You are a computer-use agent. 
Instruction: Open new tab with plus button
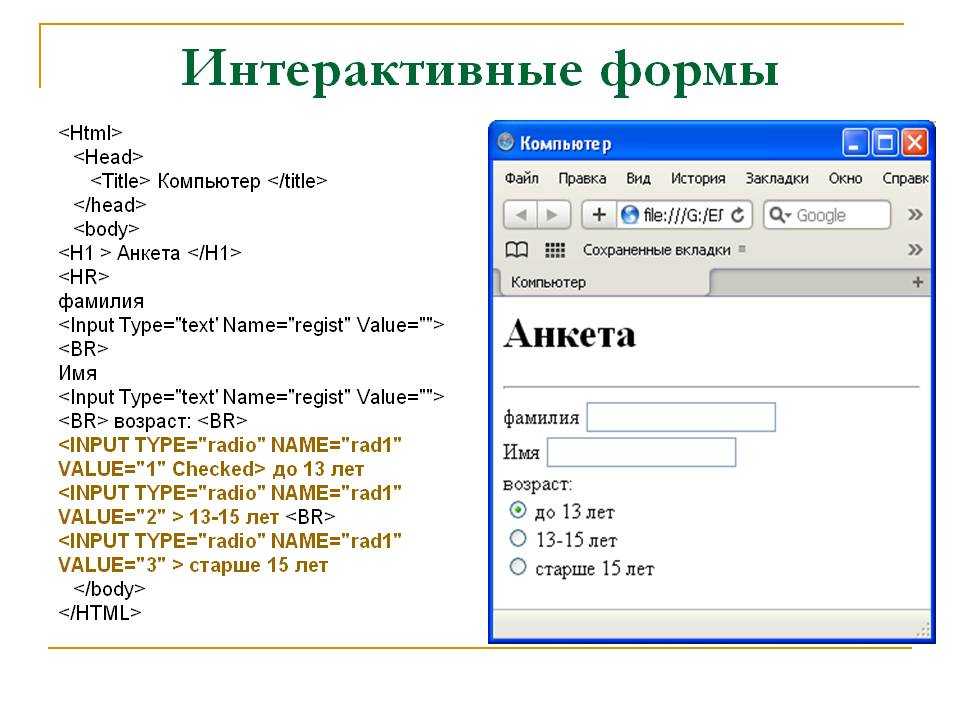point(917,282)
